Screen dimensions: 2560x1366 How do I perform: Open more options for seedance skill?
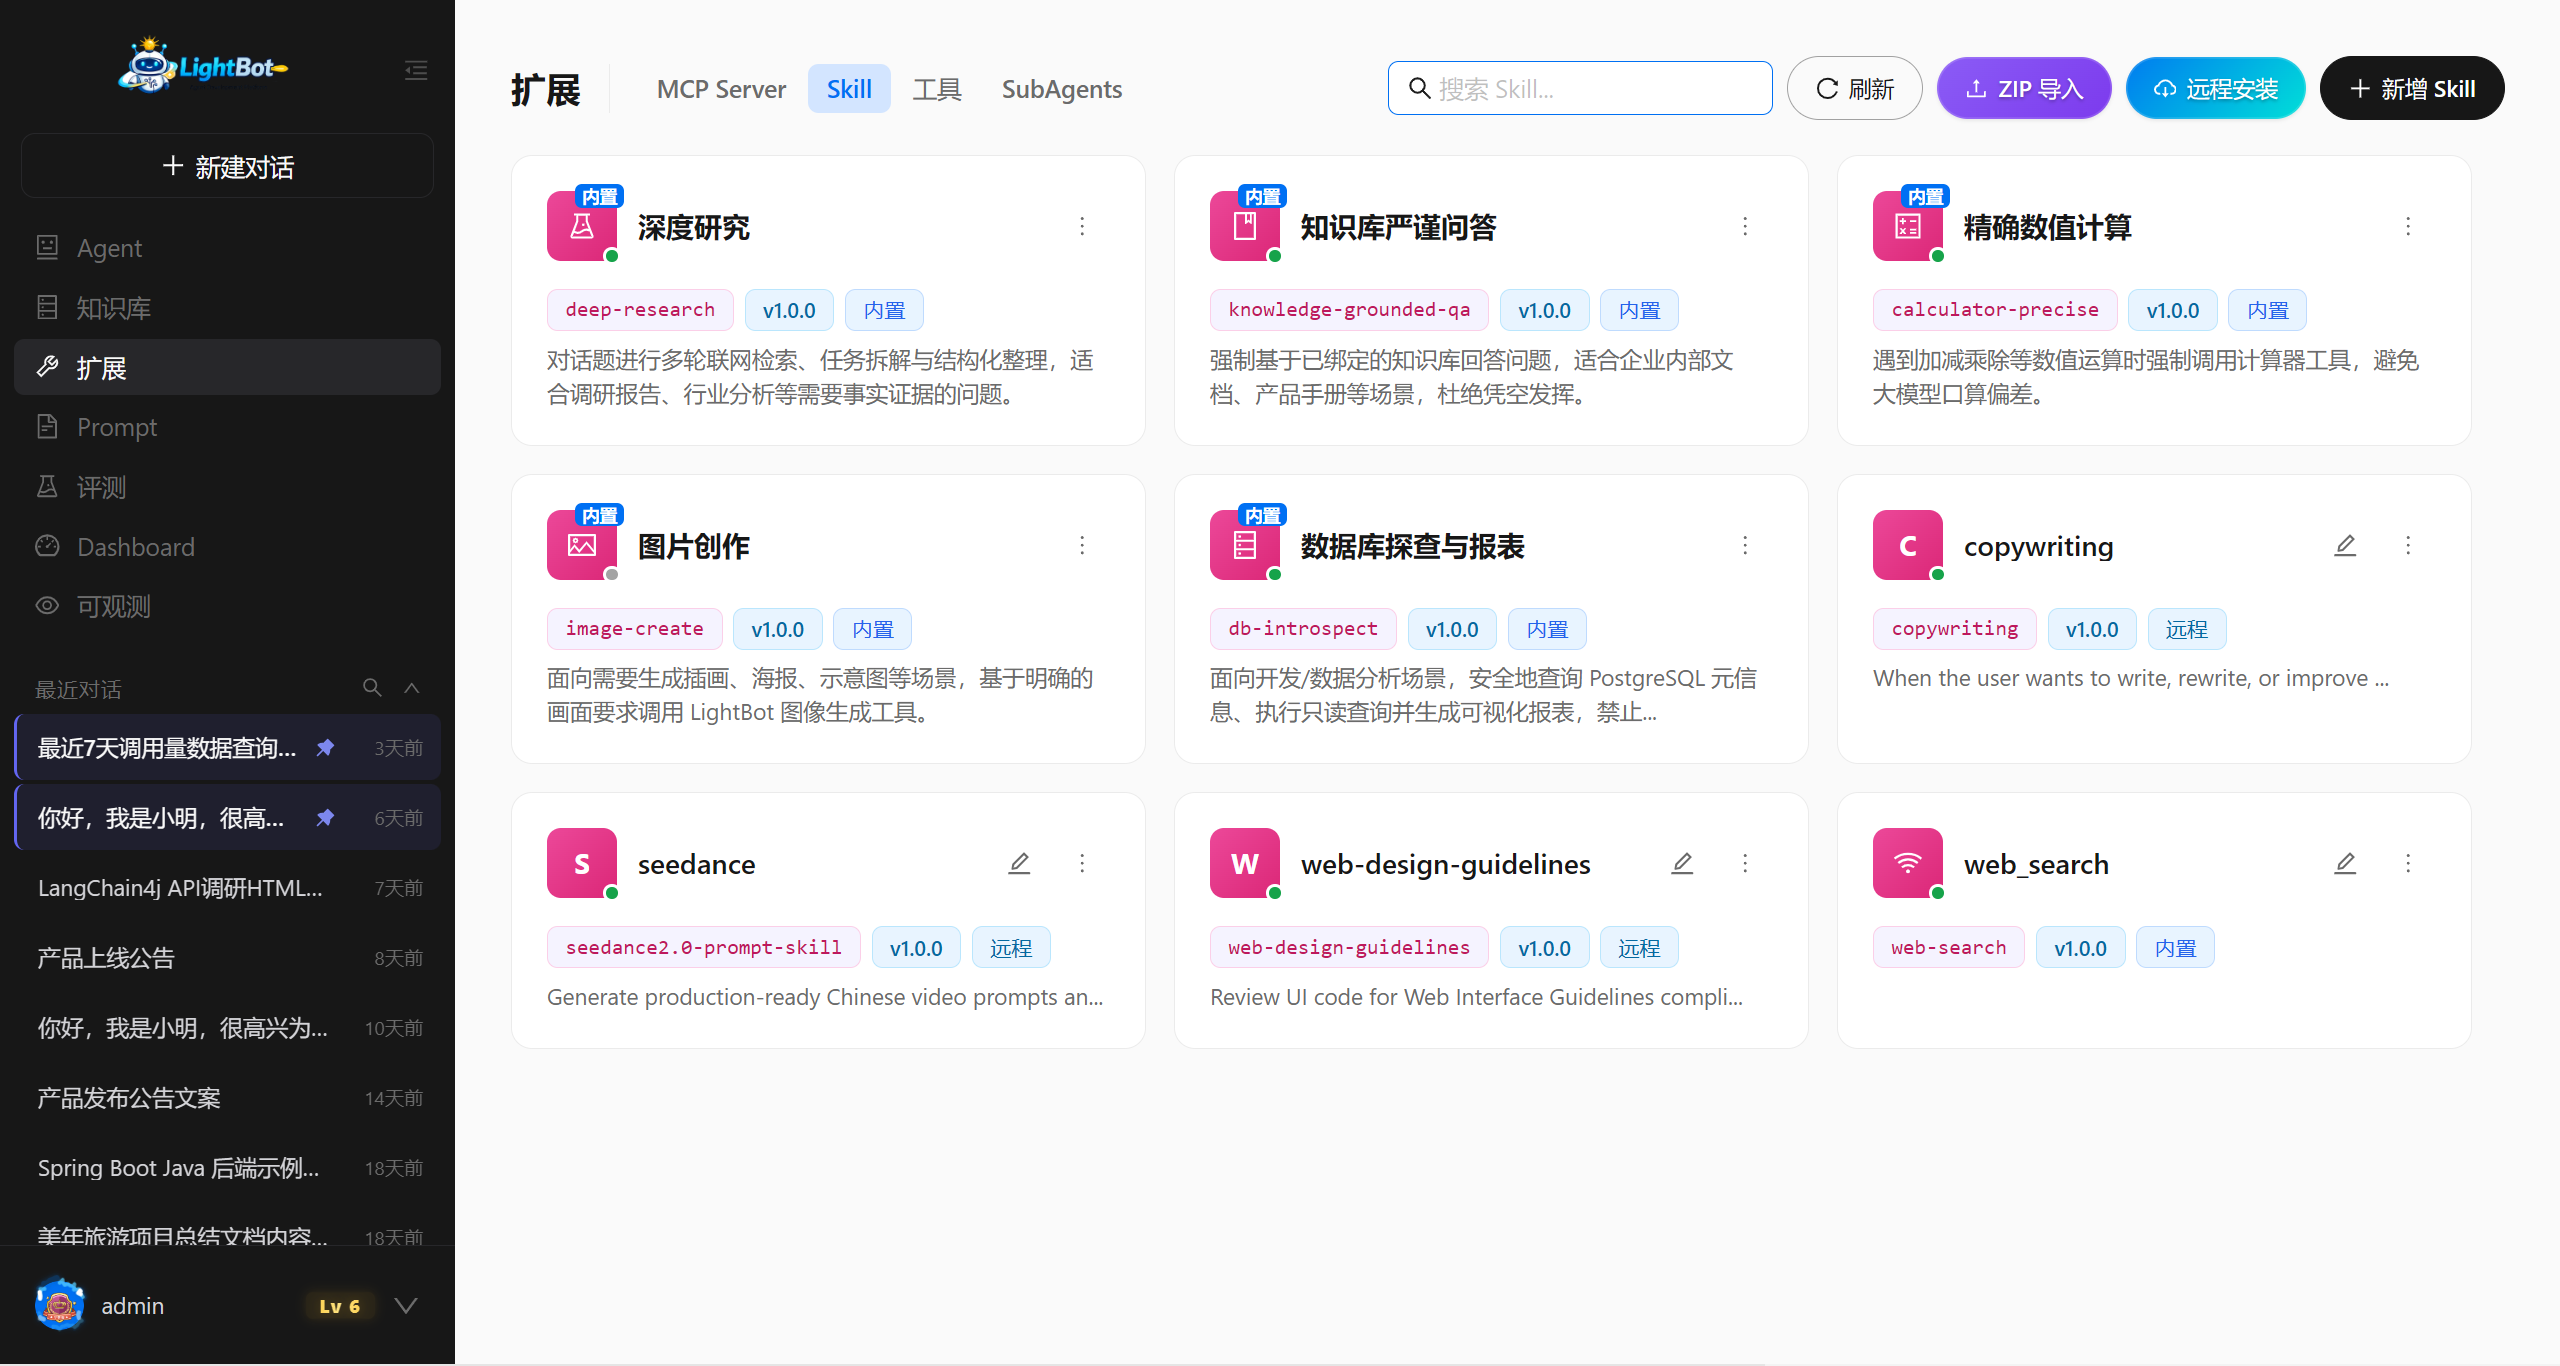1082,863
